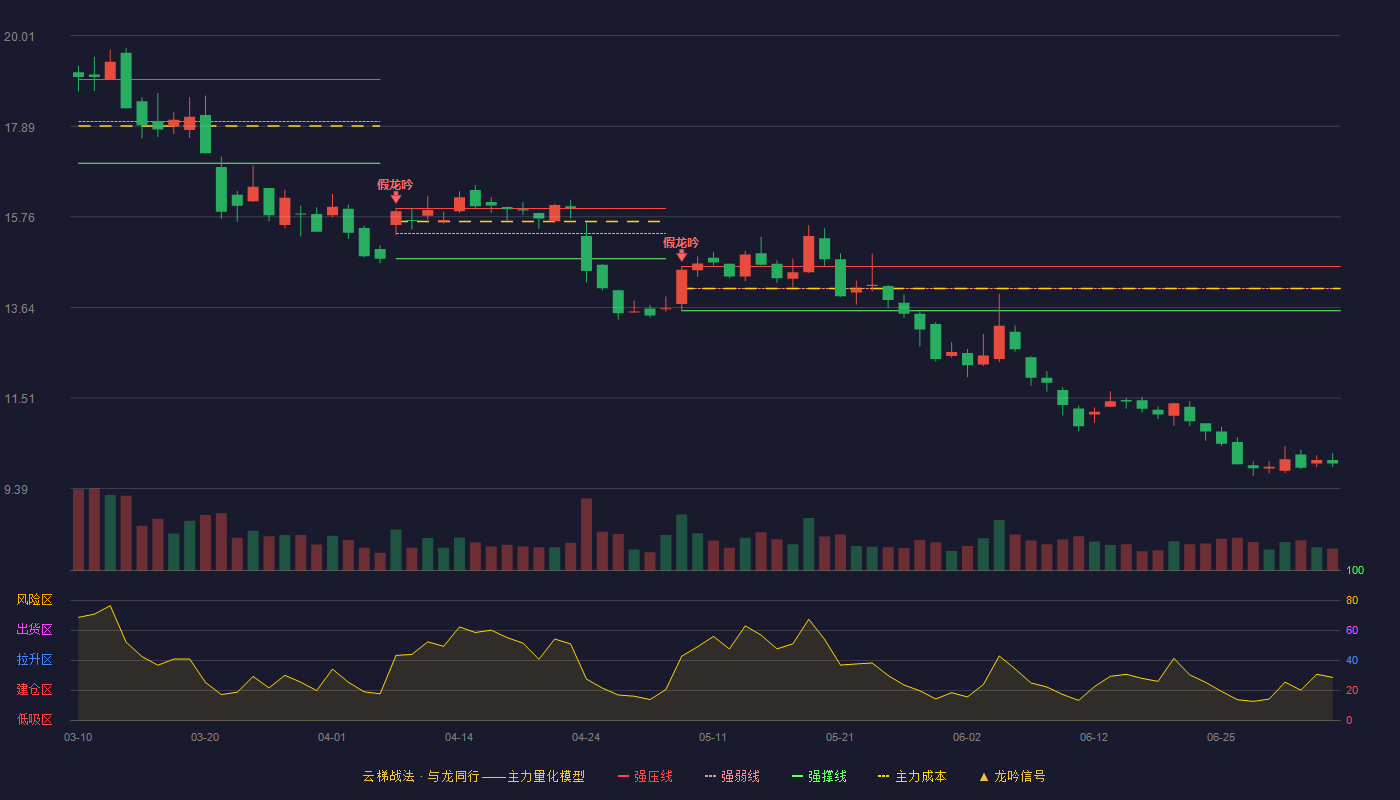Click the 20.01 price axis label
This screenshot has height=800, width=1400.
19,37
